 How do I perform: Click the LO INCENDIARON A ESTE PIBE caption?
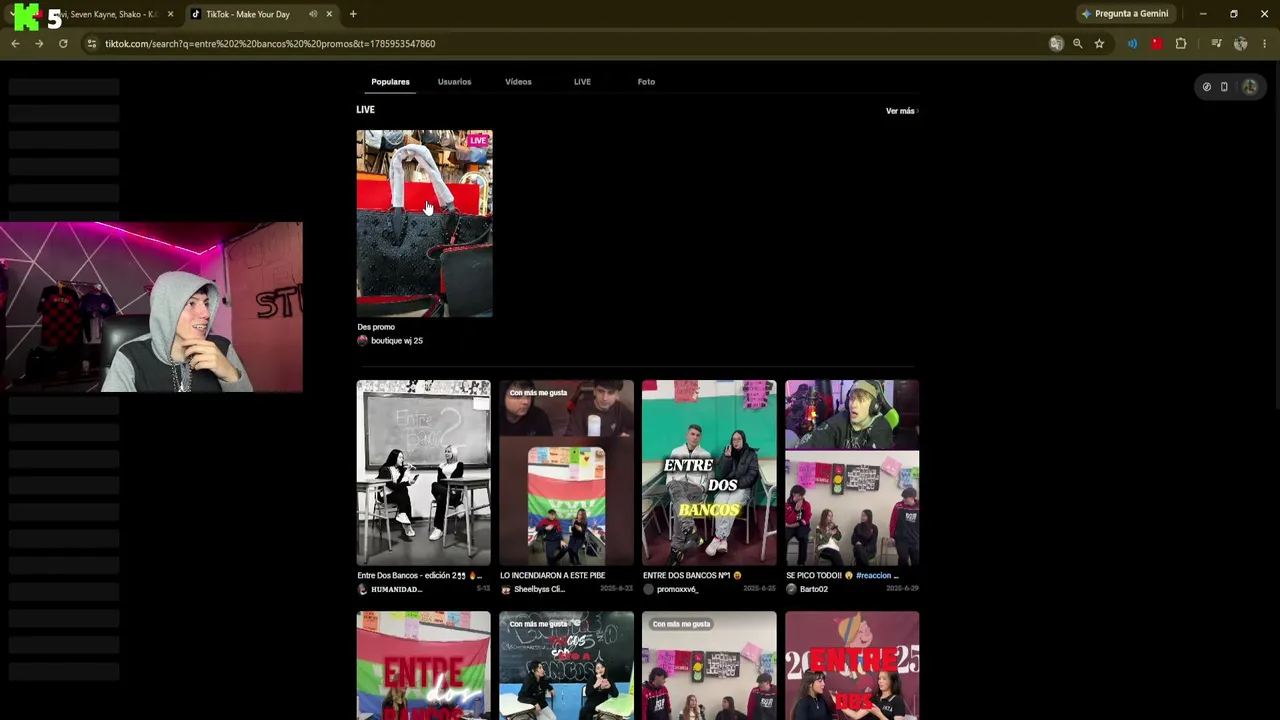(553, 576)
